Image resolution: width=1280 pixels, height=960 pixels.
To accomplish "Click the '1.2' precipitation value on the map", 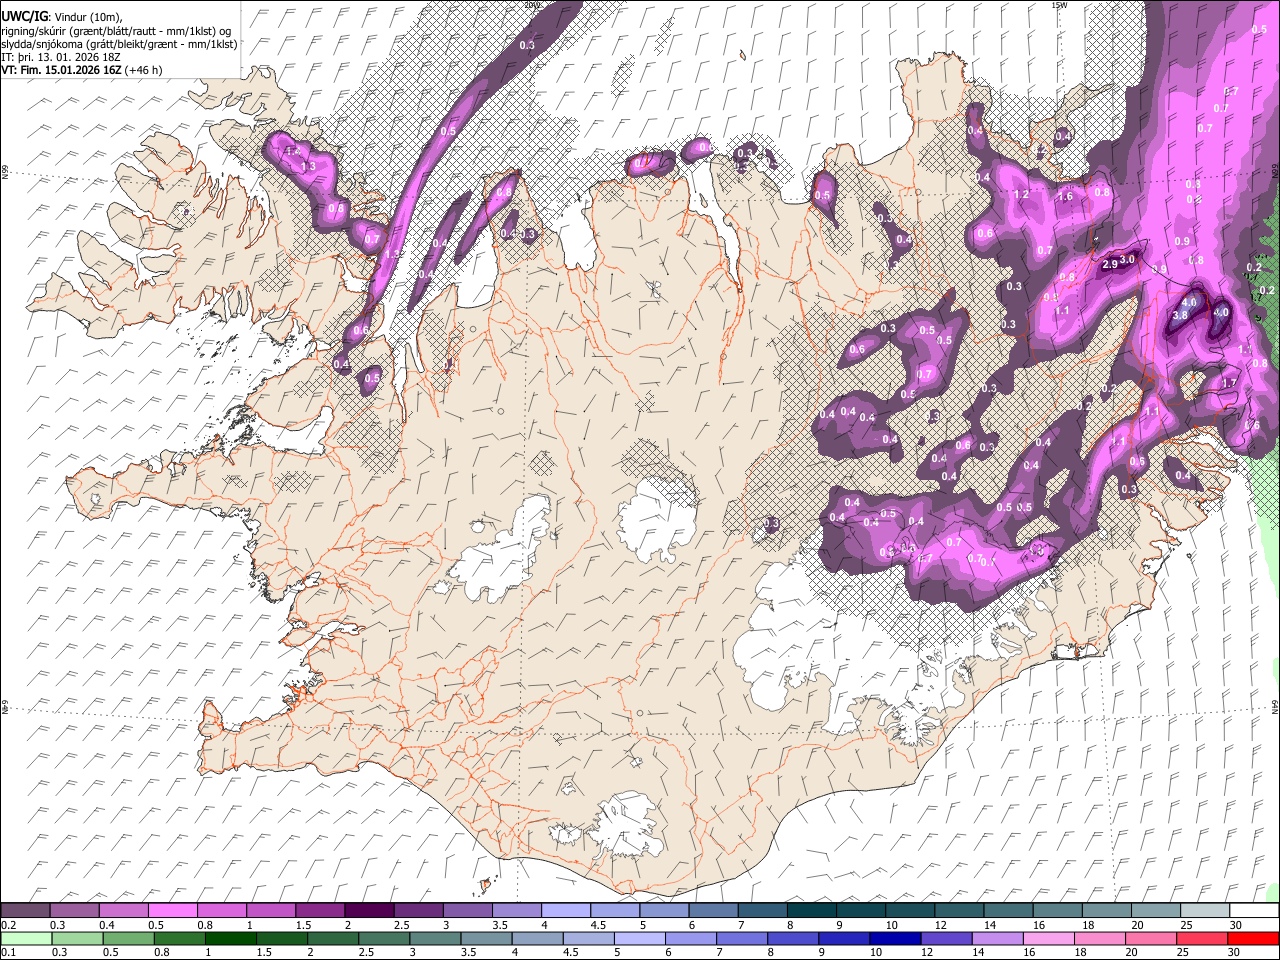I will tap(1021, 195).
